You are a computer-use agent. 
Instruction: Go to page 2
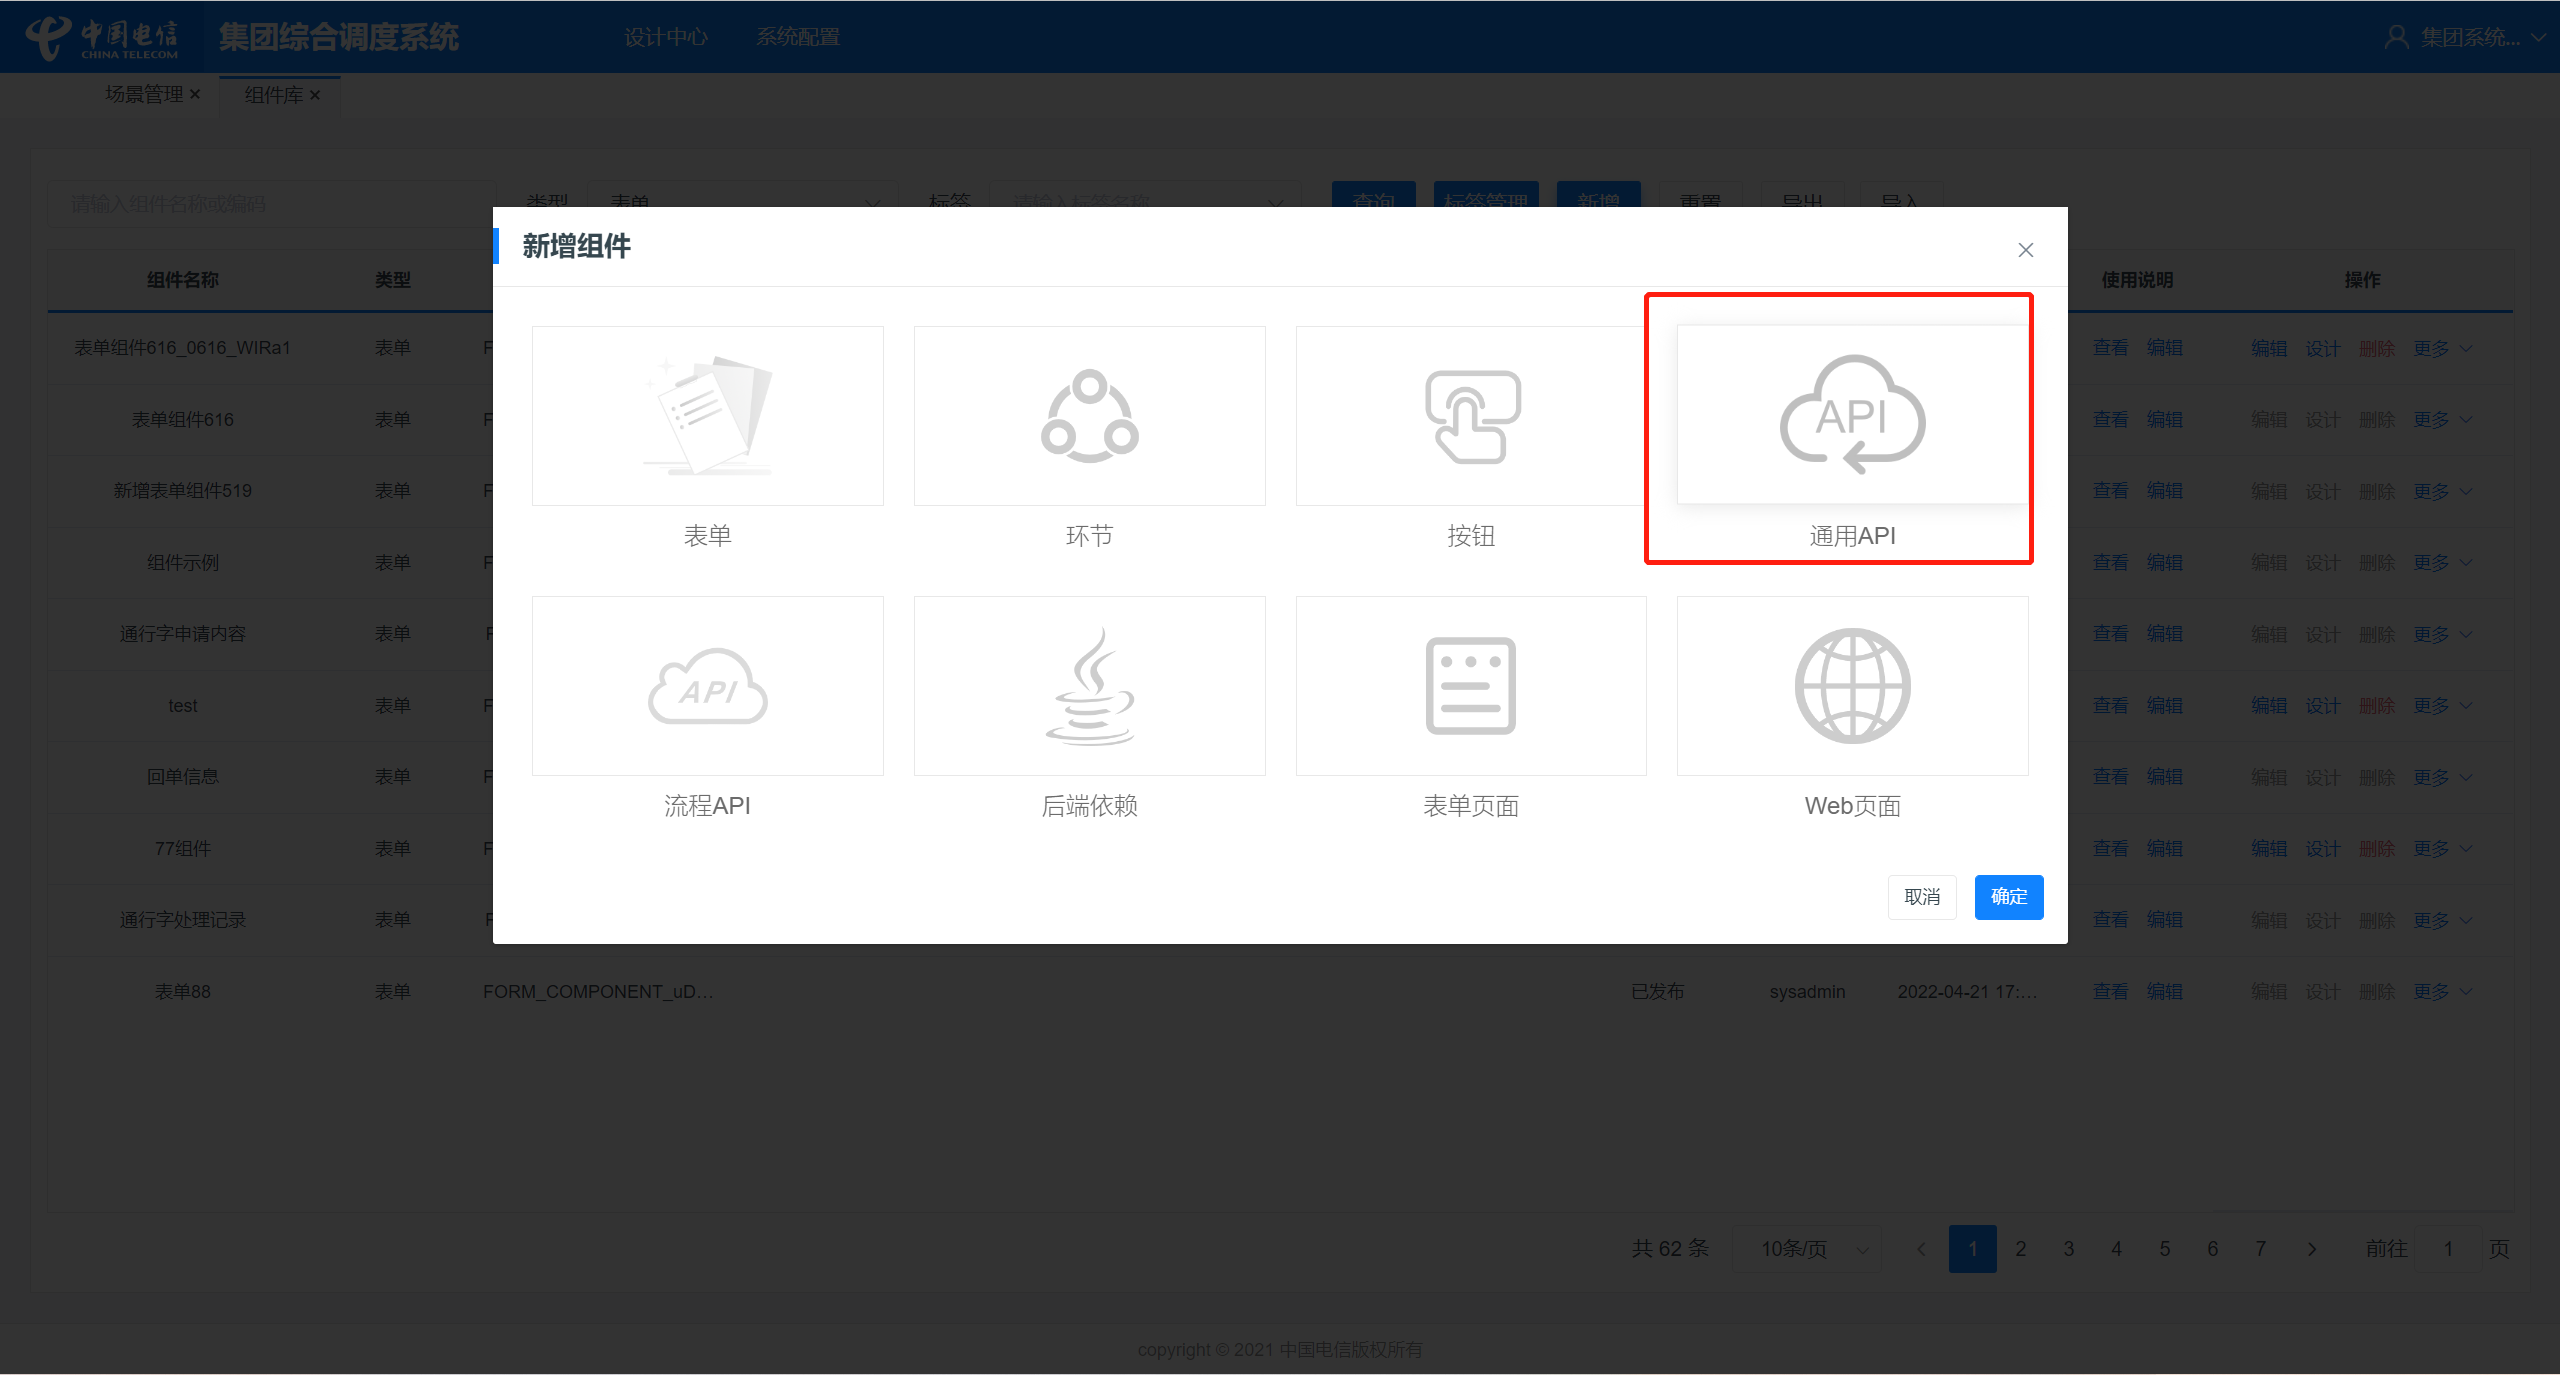tap(2020, 1249)
